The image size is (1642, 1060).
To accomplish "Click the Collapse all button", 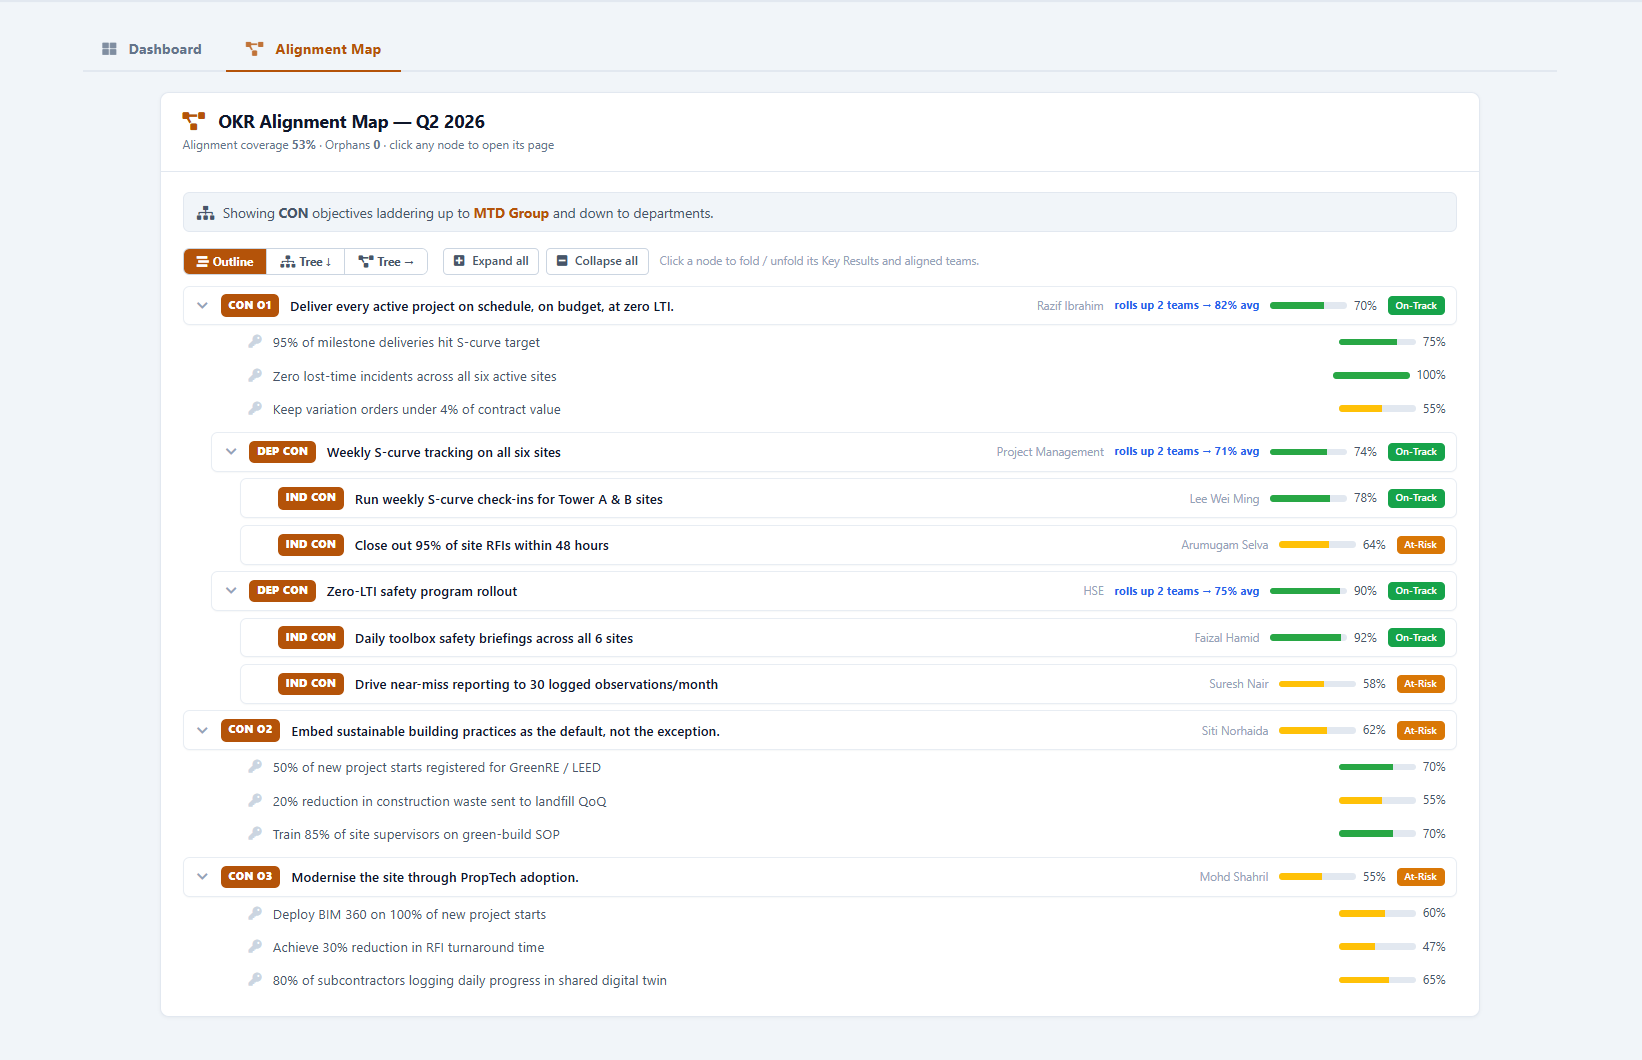I will pos(597,261).
